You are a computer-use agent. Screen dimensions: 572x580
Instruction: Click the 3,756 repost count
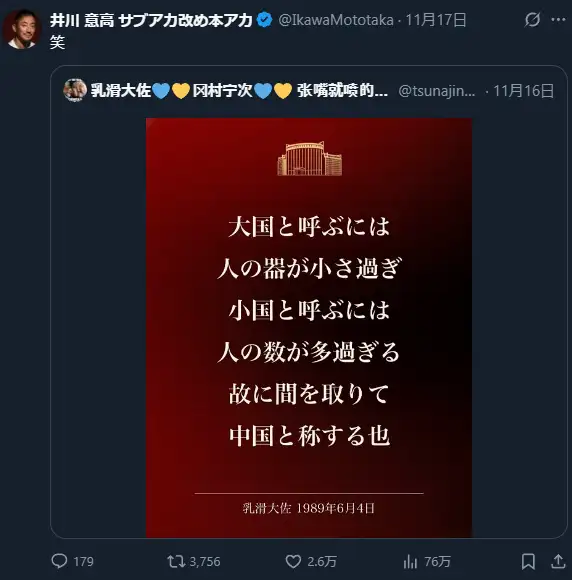[205, 562]
